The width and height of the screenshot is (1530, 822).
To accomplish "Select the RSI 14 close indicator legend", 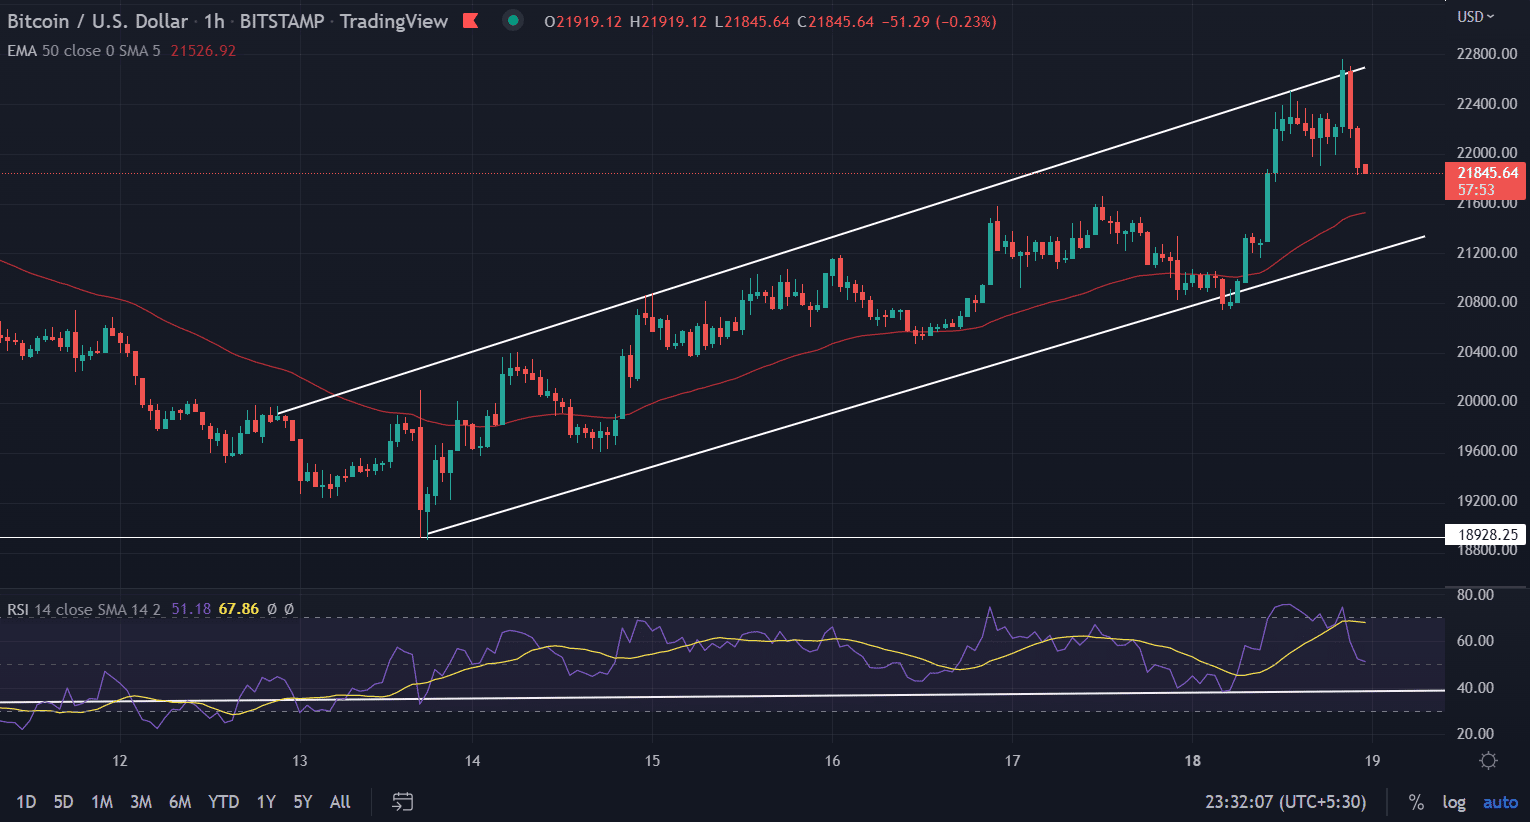I will pos(84,609).
